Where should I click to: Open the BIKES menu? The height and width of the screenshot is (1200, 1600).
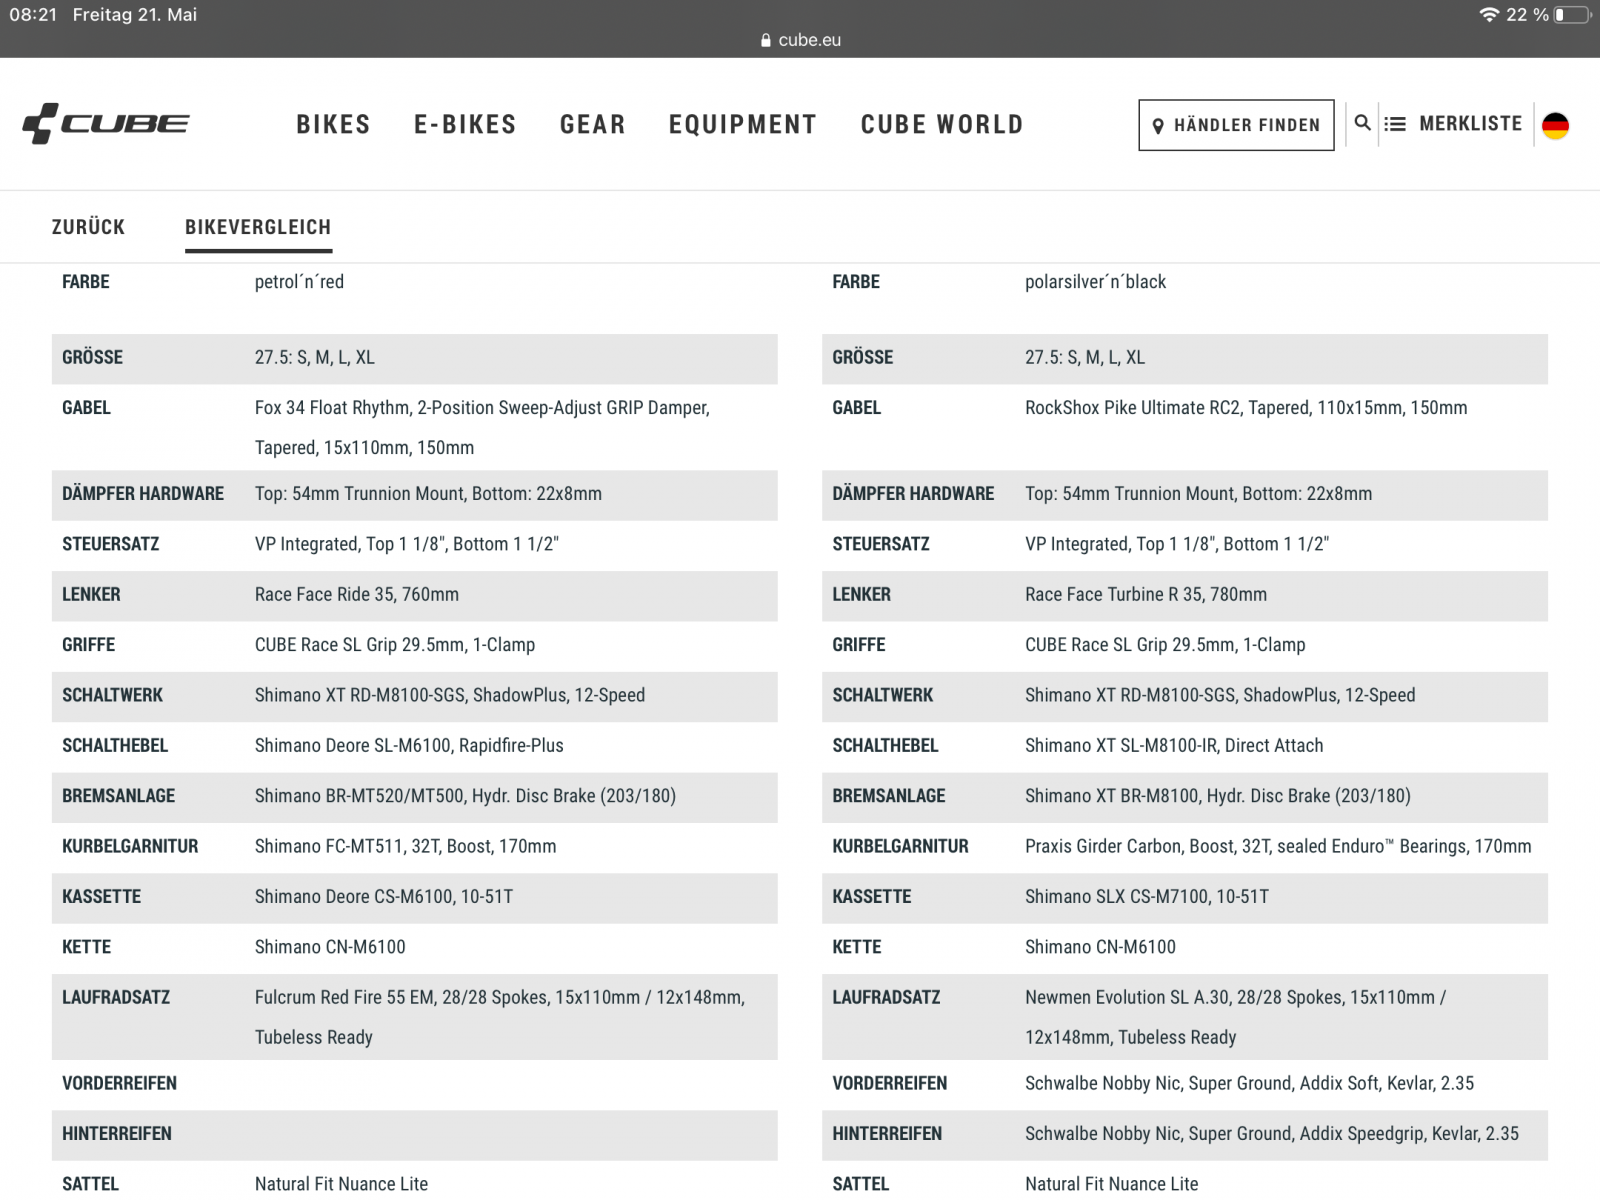click(333, 125)
